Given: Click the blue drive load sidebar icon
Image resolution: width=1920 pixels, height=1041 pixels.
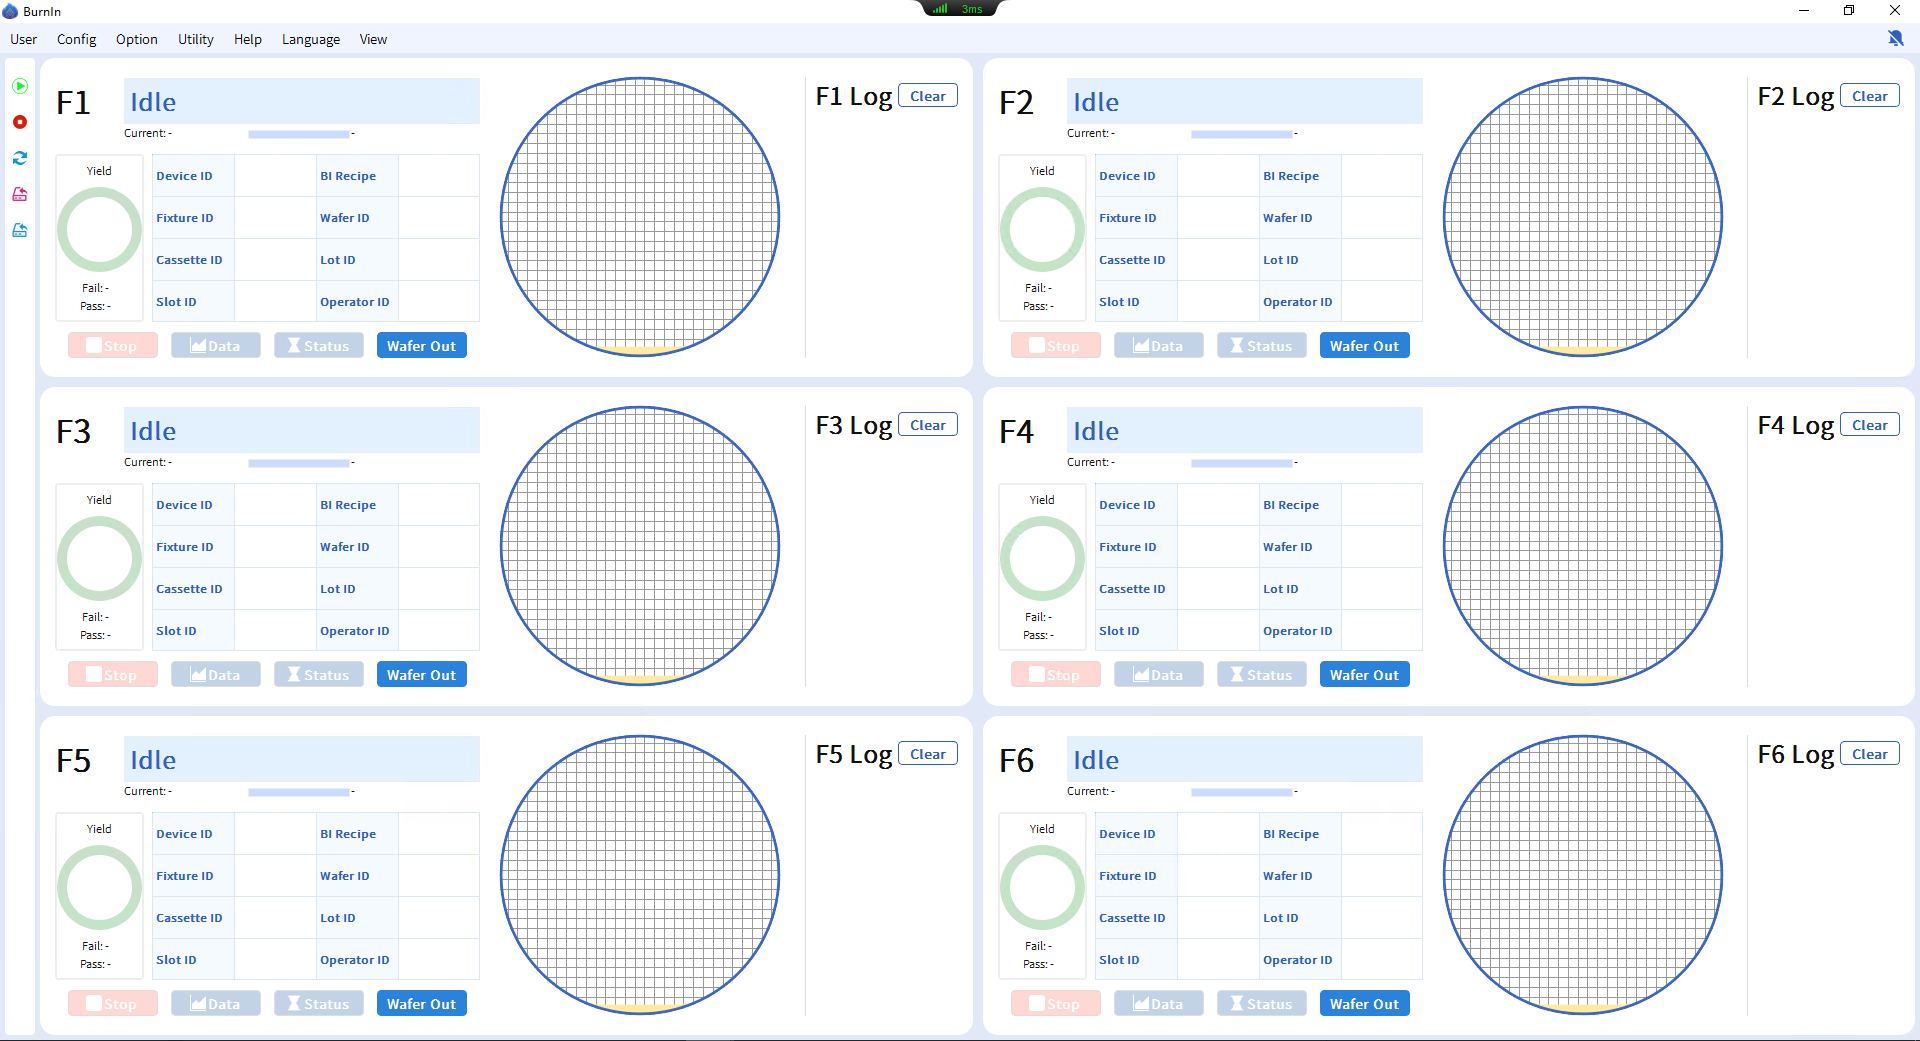Looking at the screenshot, I should tap(20, 230).
